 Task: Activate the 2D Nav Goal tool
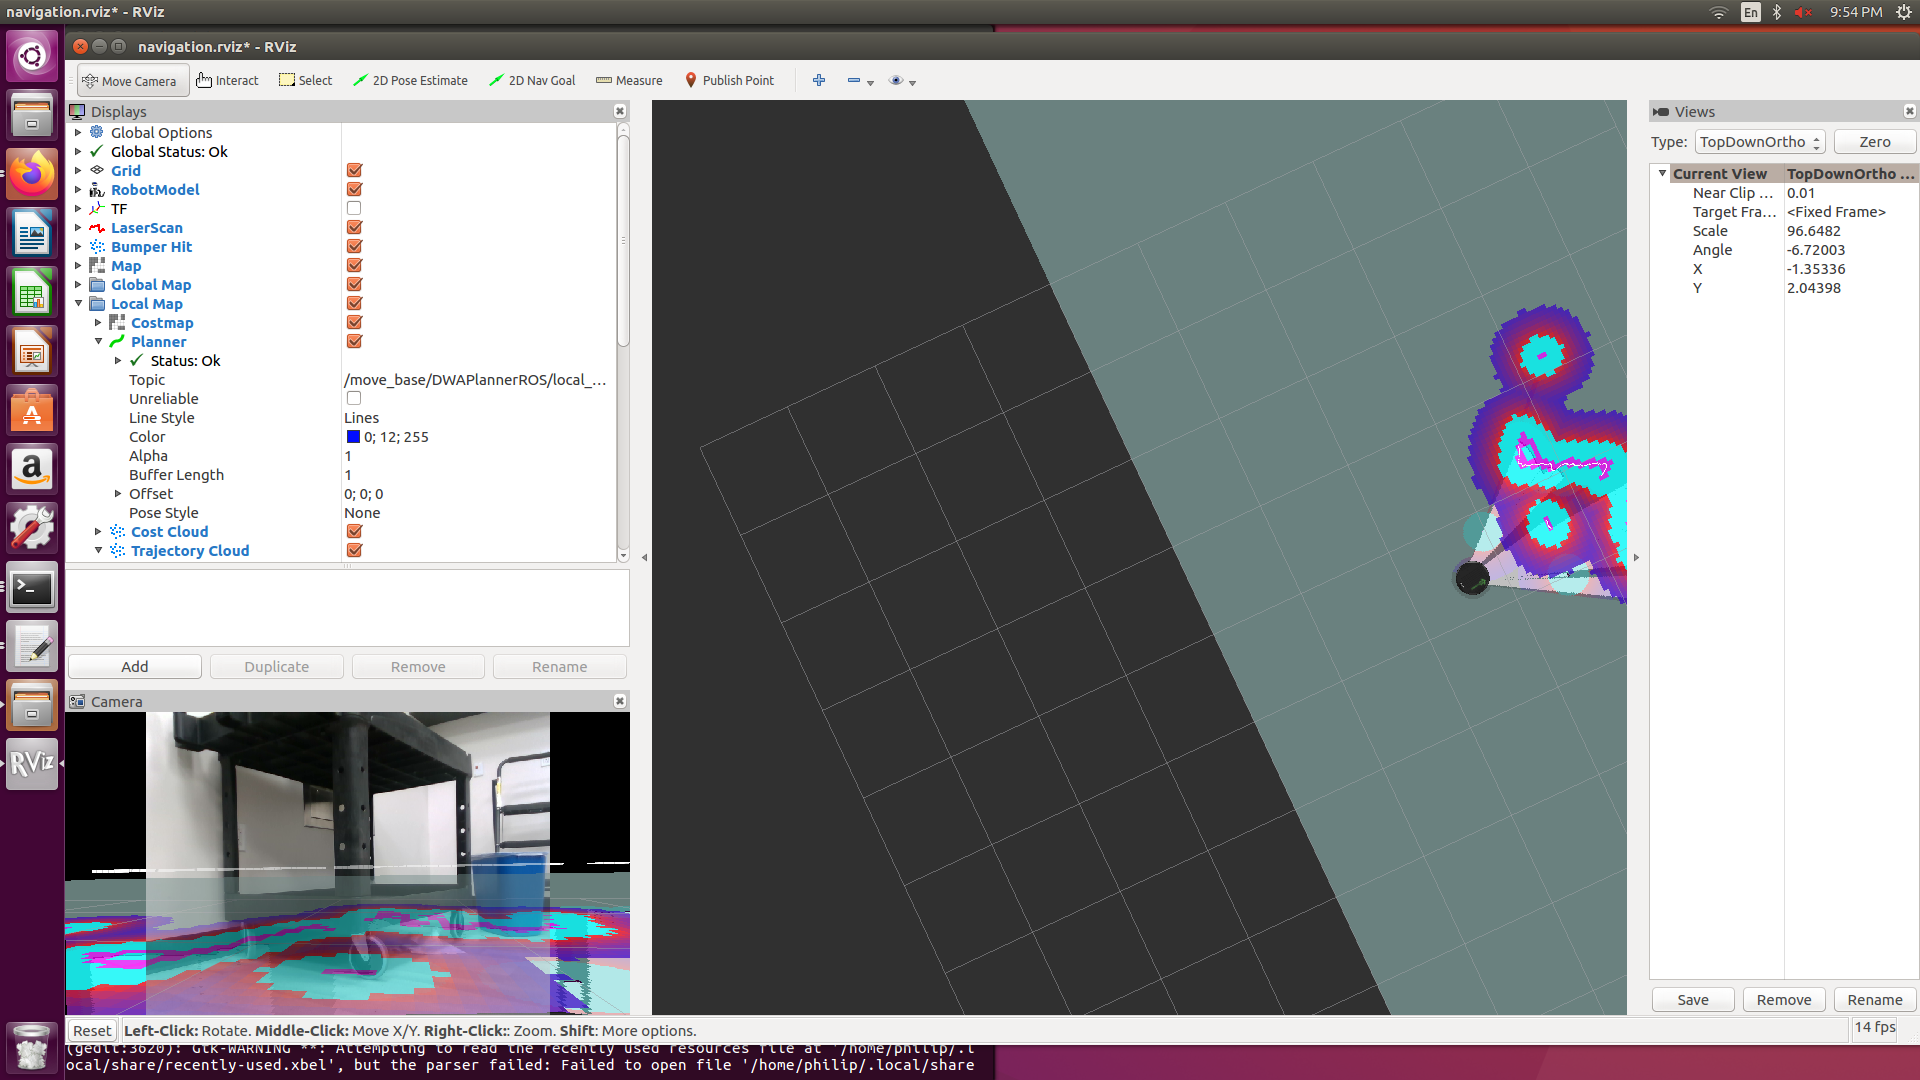coord(532,81)
